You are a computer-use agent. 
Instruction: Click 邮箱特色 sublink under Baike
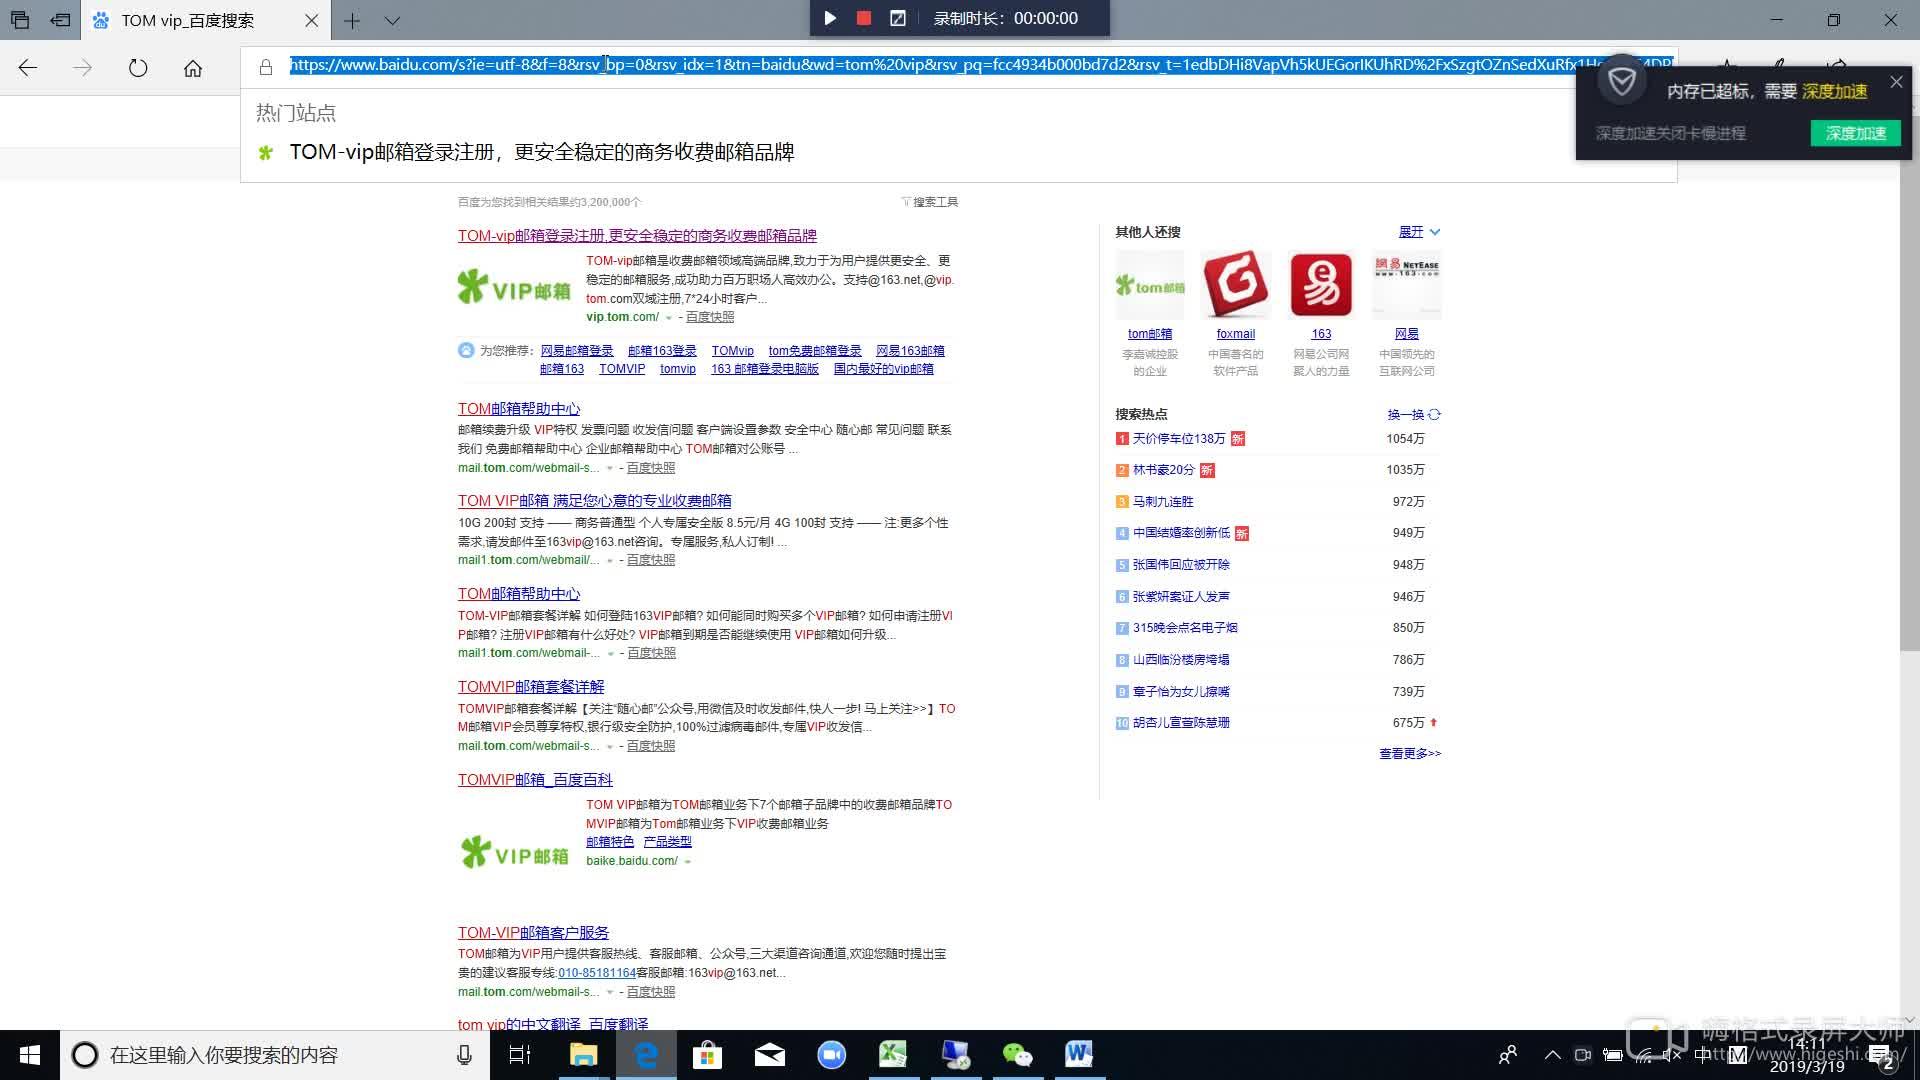coord(610,842)
